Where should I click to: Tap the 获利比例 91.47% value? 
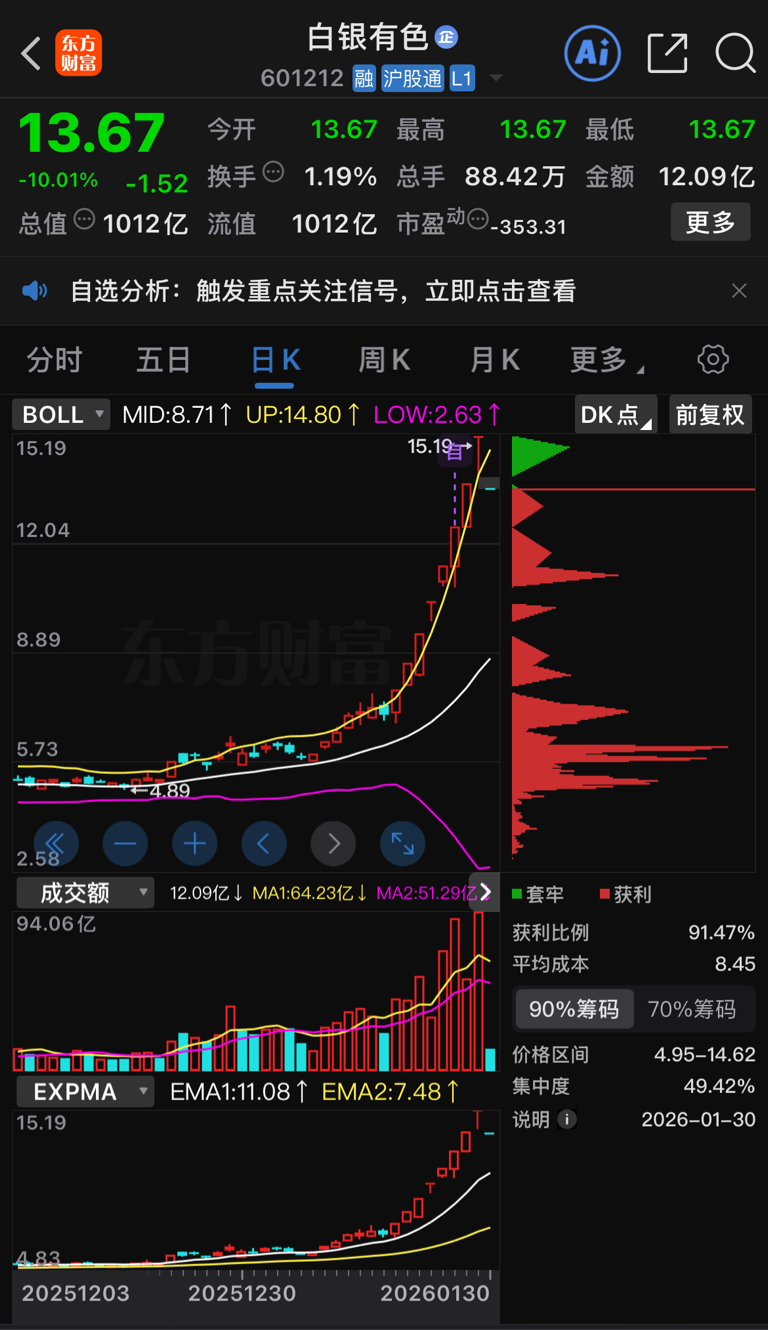(721, 933)
